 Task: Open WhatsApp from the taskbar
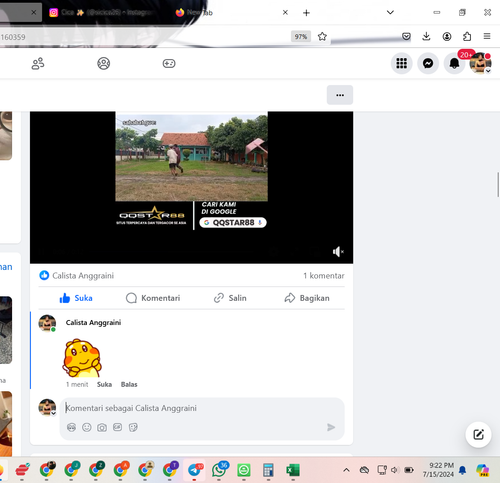click(219, 470)
